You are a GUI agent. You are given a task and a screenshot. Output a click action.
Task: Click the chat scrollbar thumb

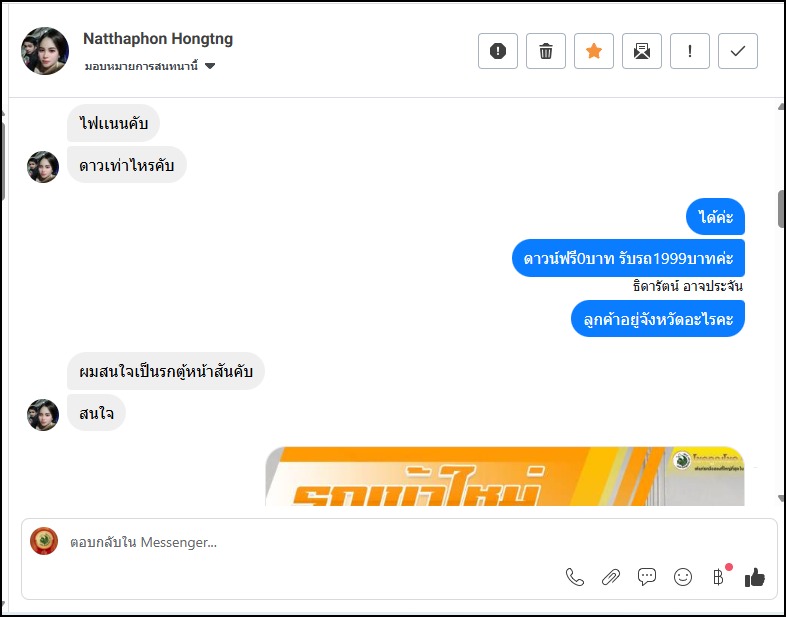tap(781, 209)
